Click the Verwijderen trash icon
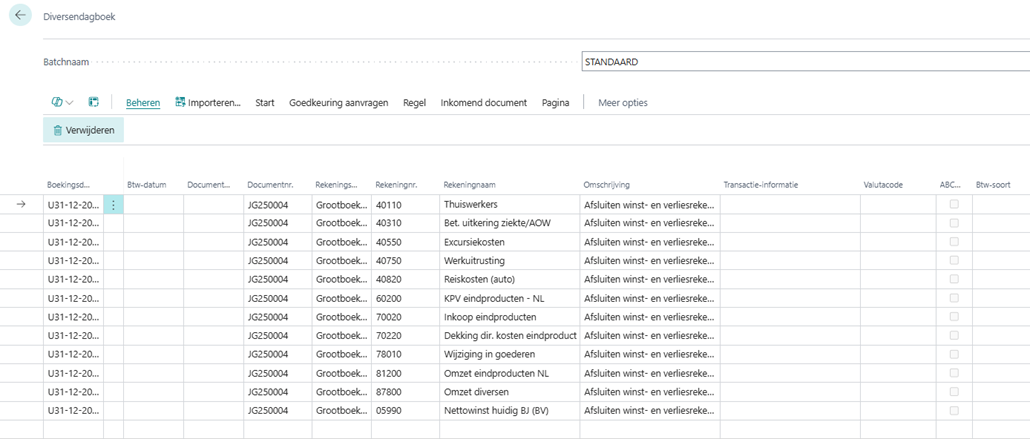The height and width of the screenshot is (439, 1030). [x=58, y=130]
